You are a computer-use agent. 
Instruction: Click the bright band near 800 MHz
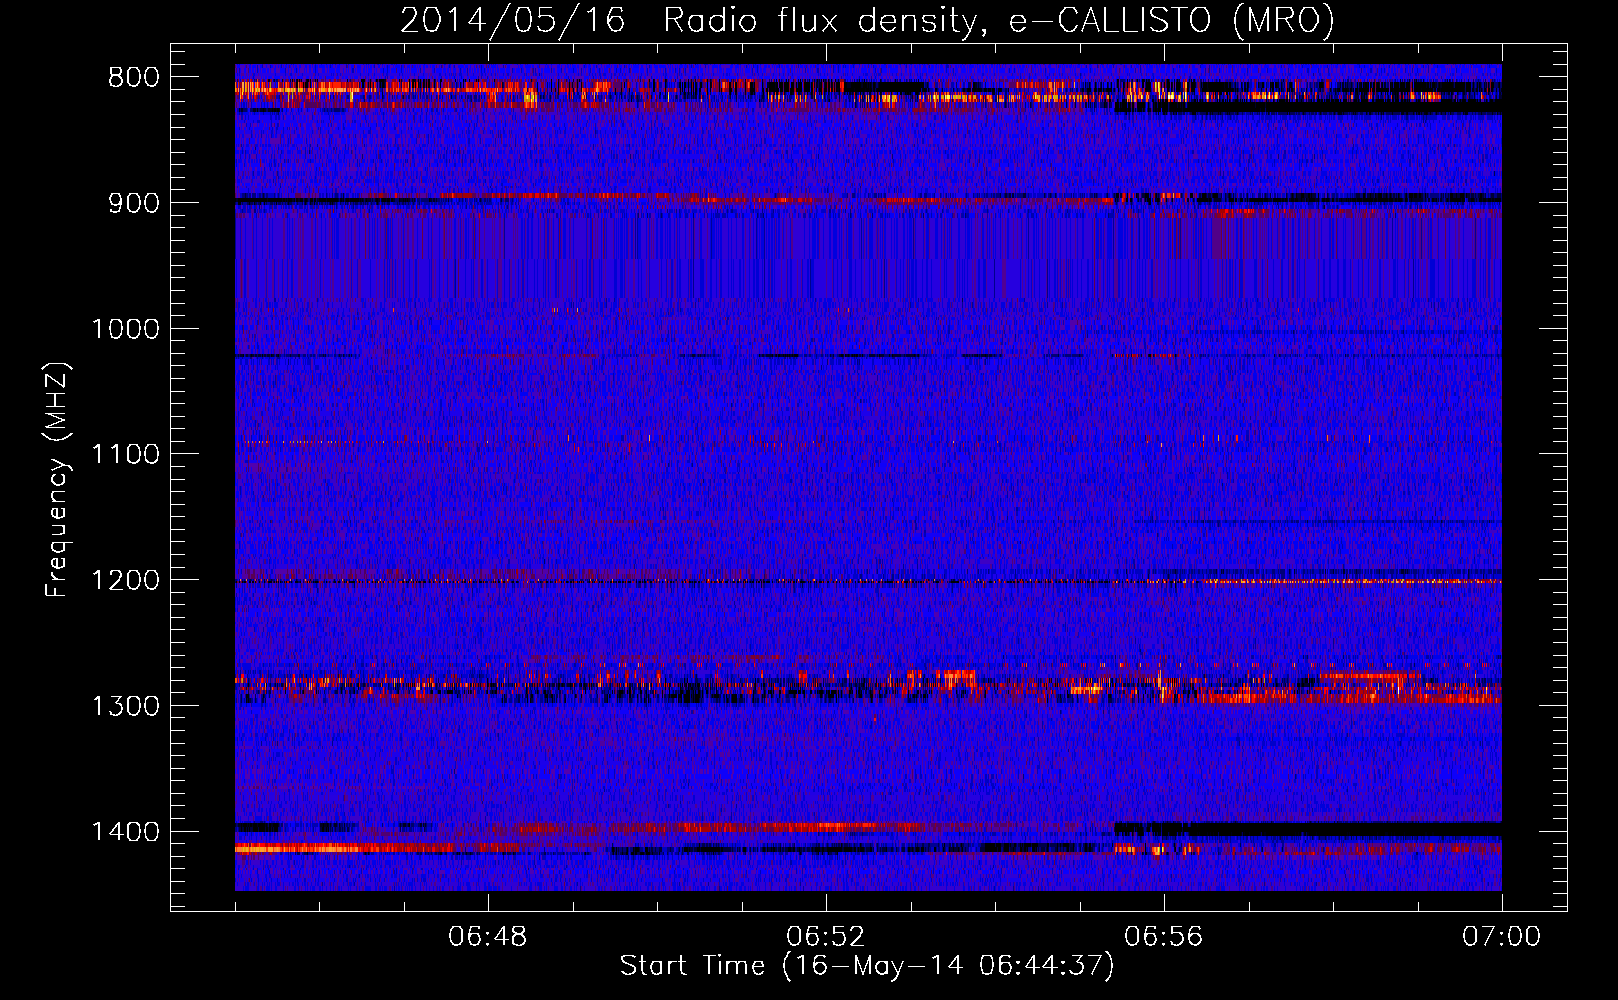868,92
